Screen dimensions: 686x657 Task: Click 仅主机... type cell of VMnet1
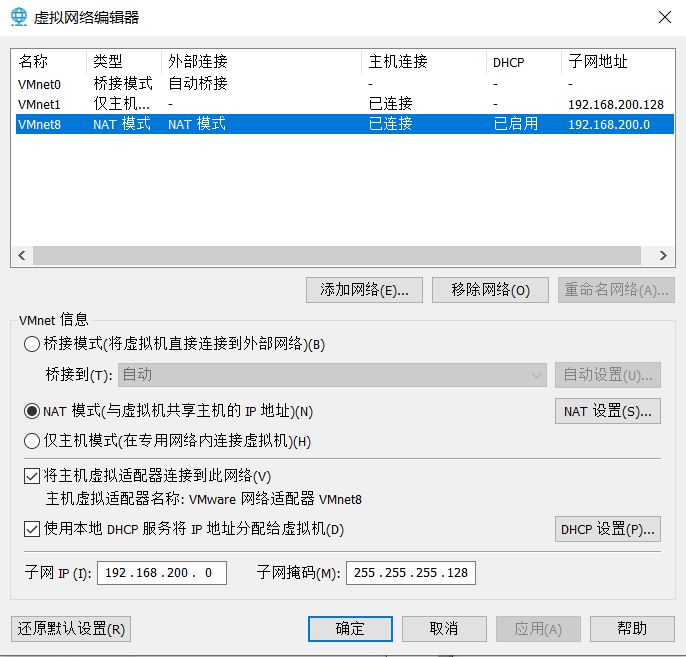pyautogui.click(x=122, y=104)
